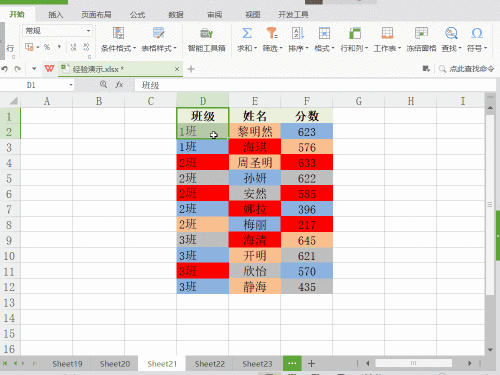Select row header 7

tap(10, 209)
